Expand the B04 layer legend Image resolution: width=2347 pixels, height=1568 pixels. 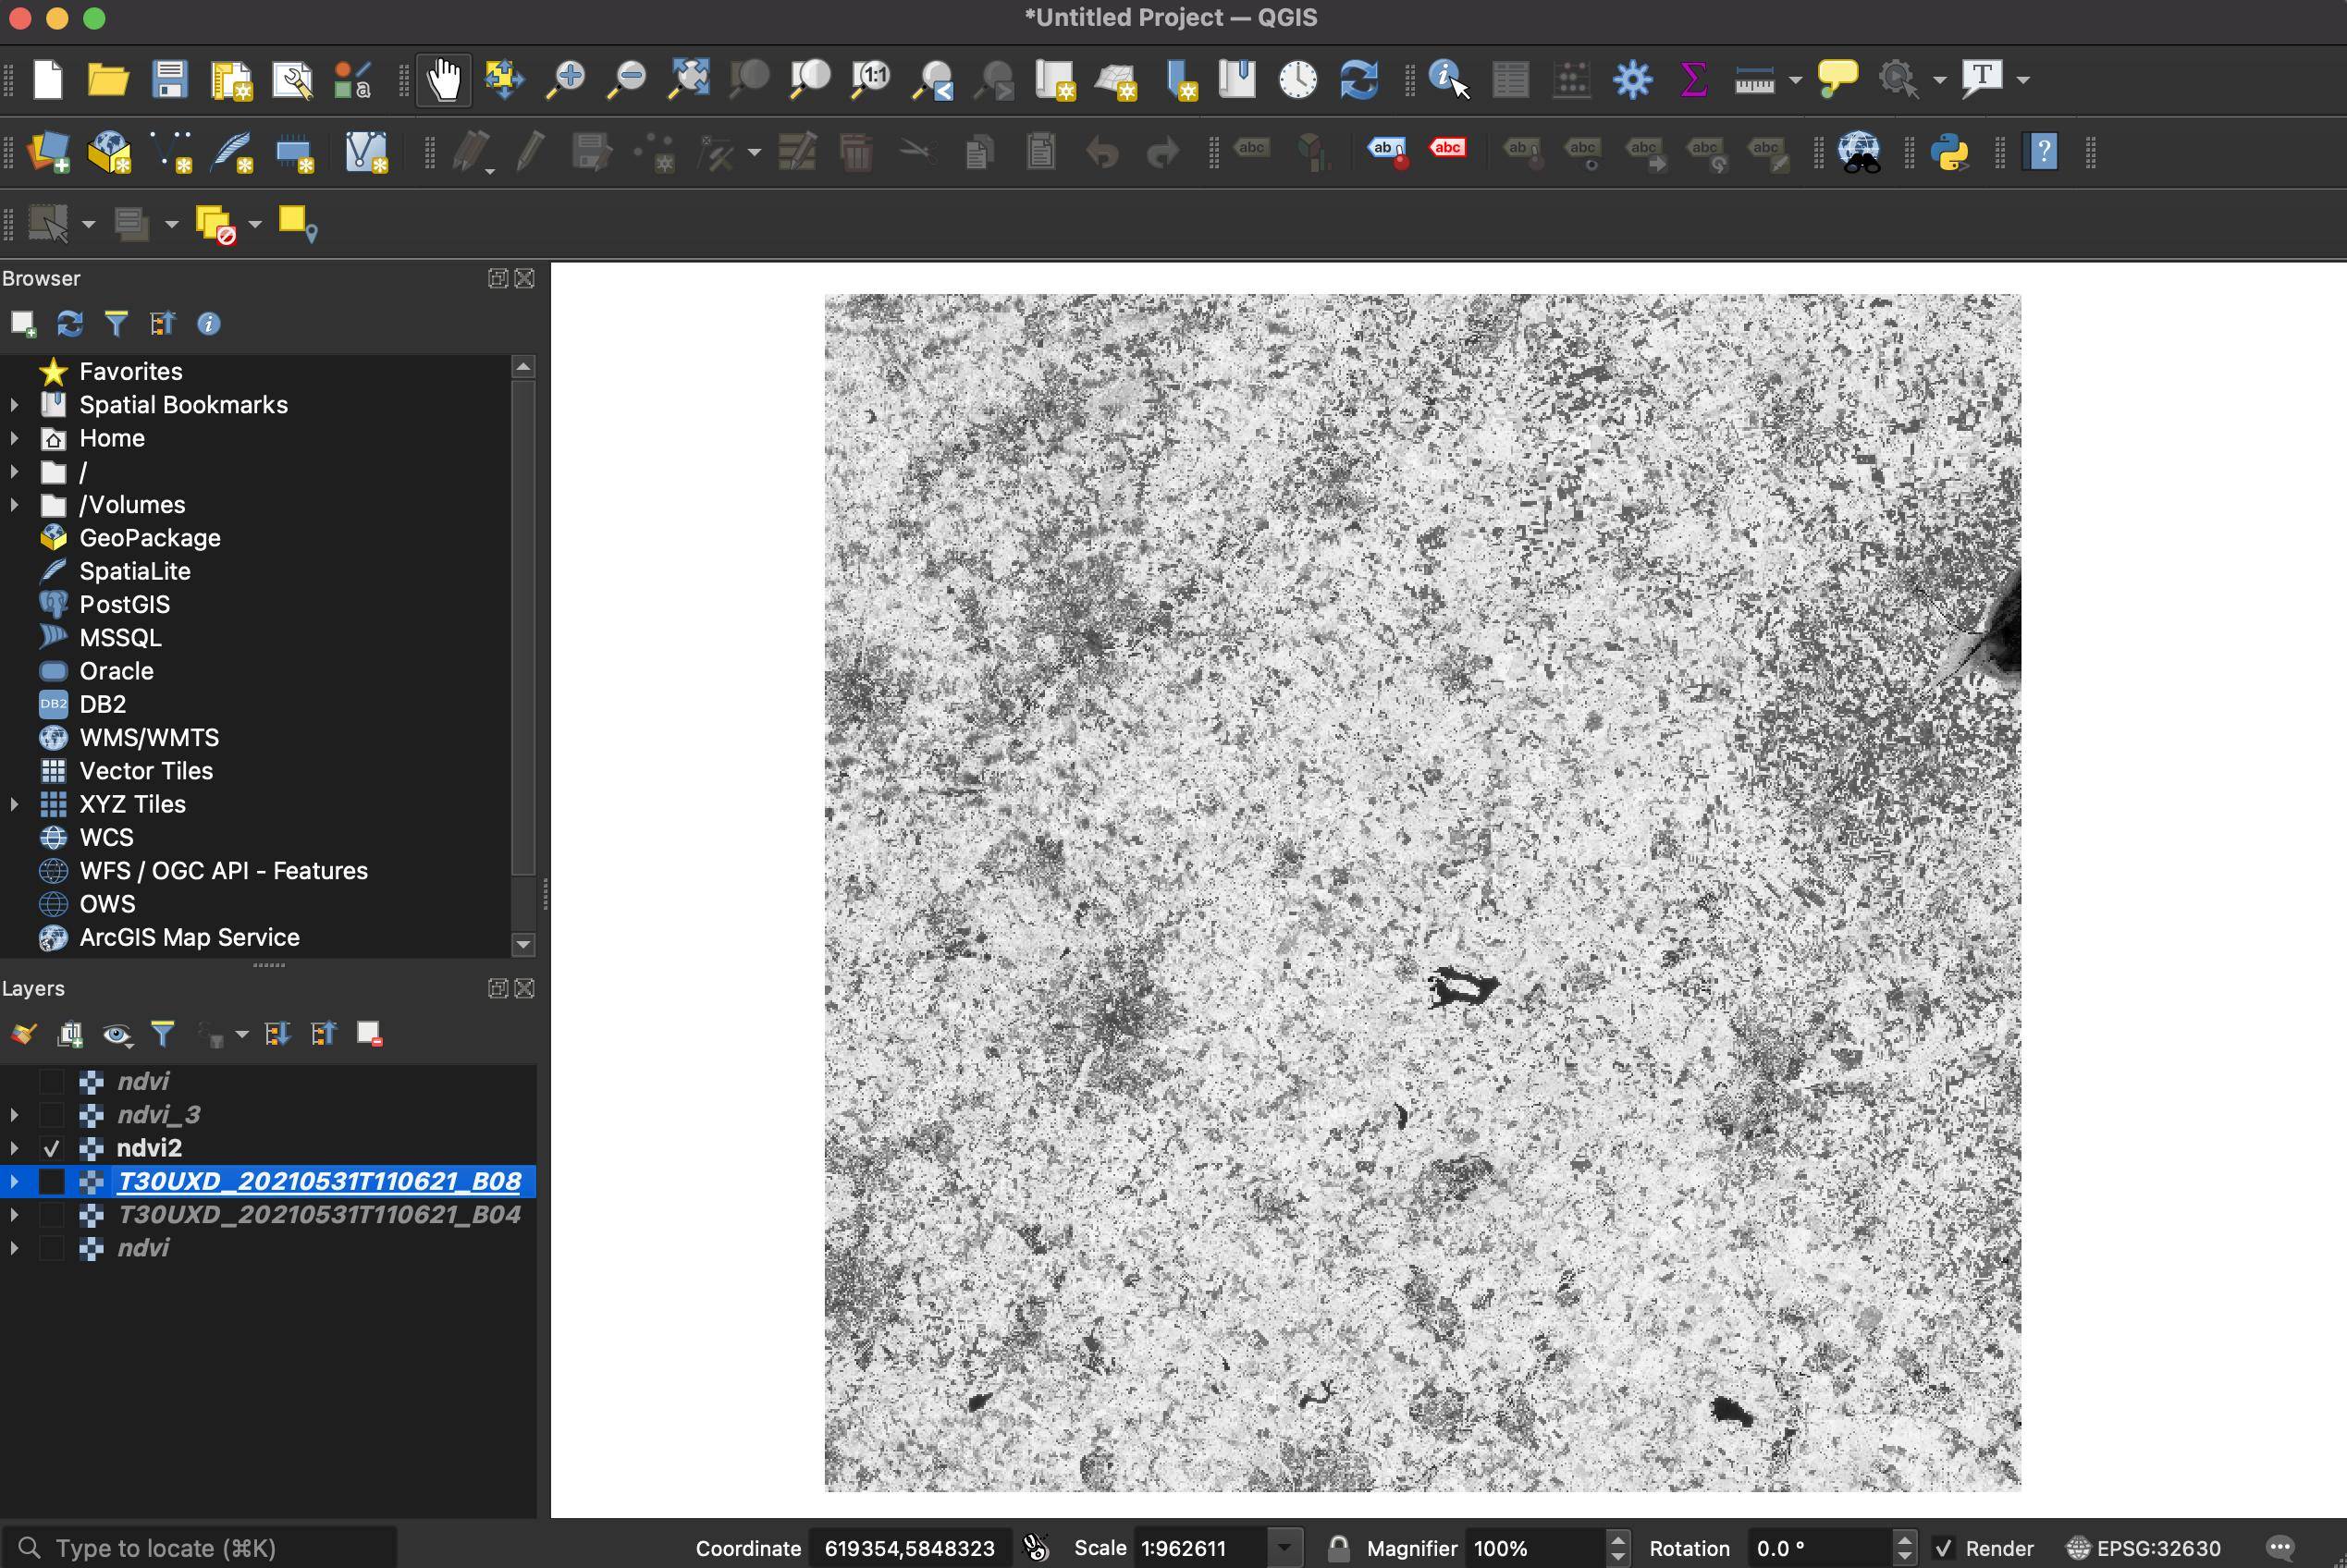tap(14, 1215)
